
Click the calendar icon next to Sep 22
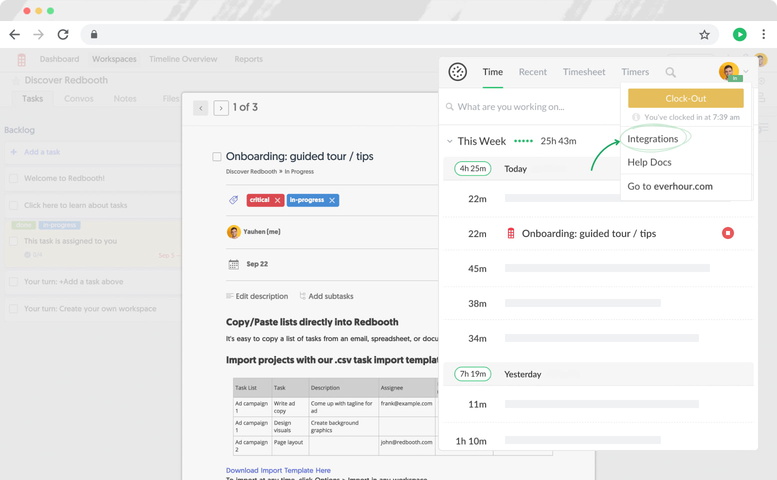coord(233,264)
